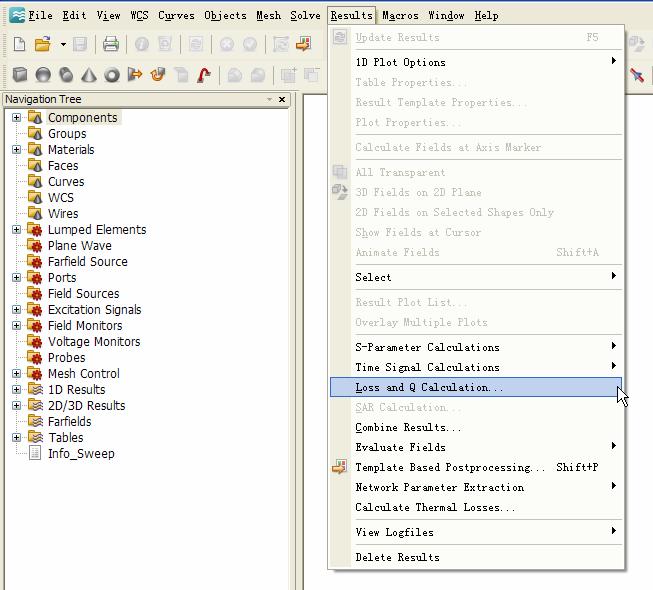
Task: Expand the Lumped Elements tree node
Action: (x=16, y=229)
